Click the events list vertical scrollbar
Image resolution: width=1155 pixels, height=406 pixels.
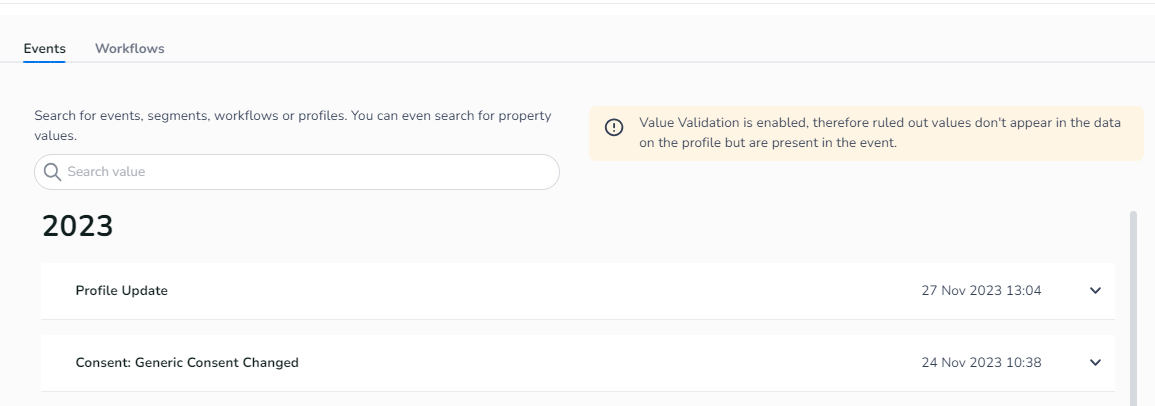pyautogui.click(x=1132, y=300)
